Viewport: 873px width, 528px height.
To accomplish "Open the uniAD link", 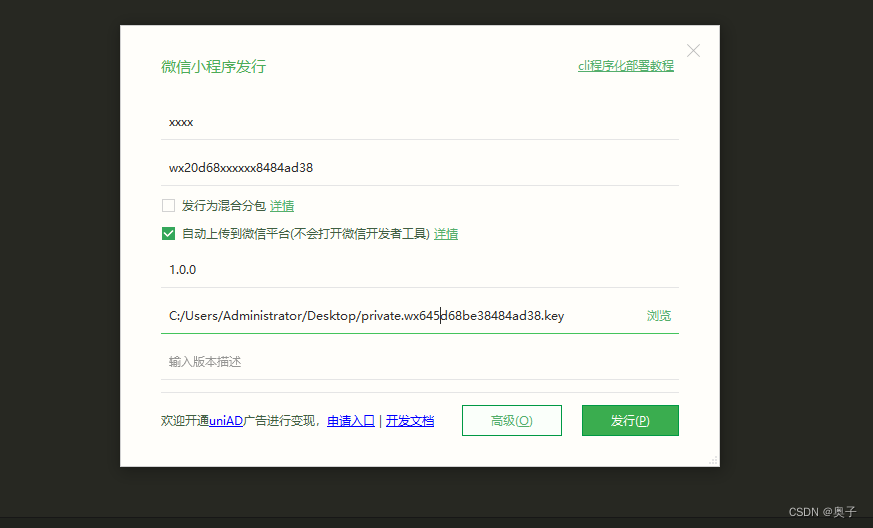I will (x=225, y=421).
